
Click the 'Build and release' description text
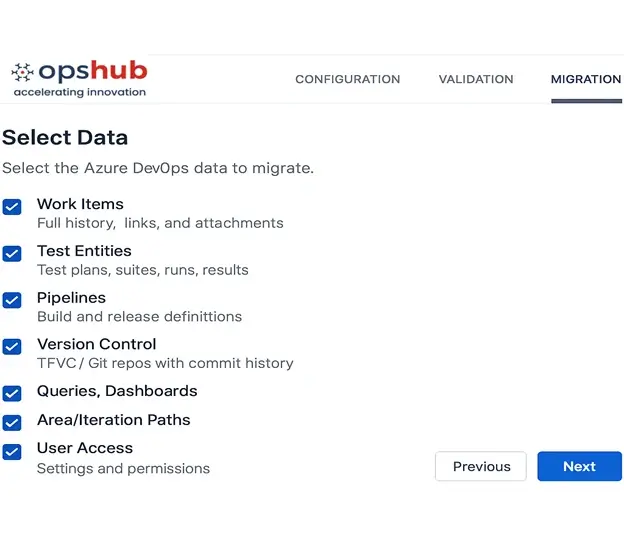139,316
